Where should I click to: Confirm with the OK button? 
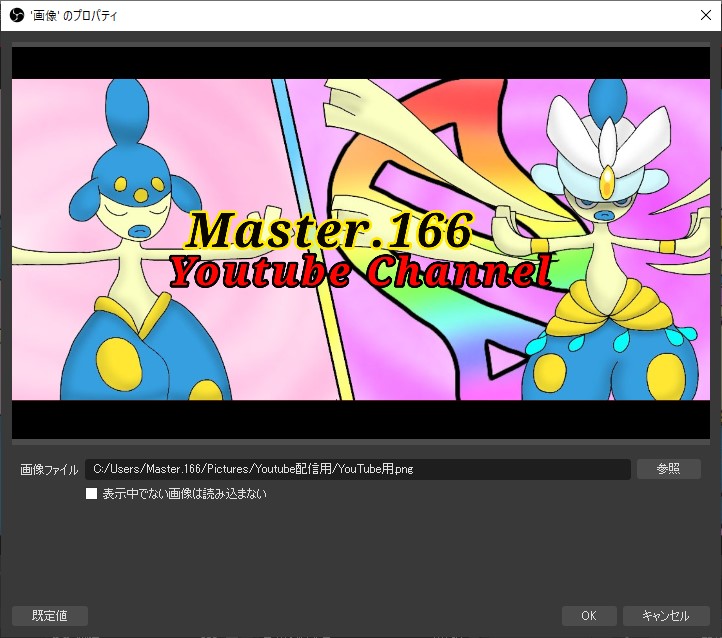coord(589,615)
